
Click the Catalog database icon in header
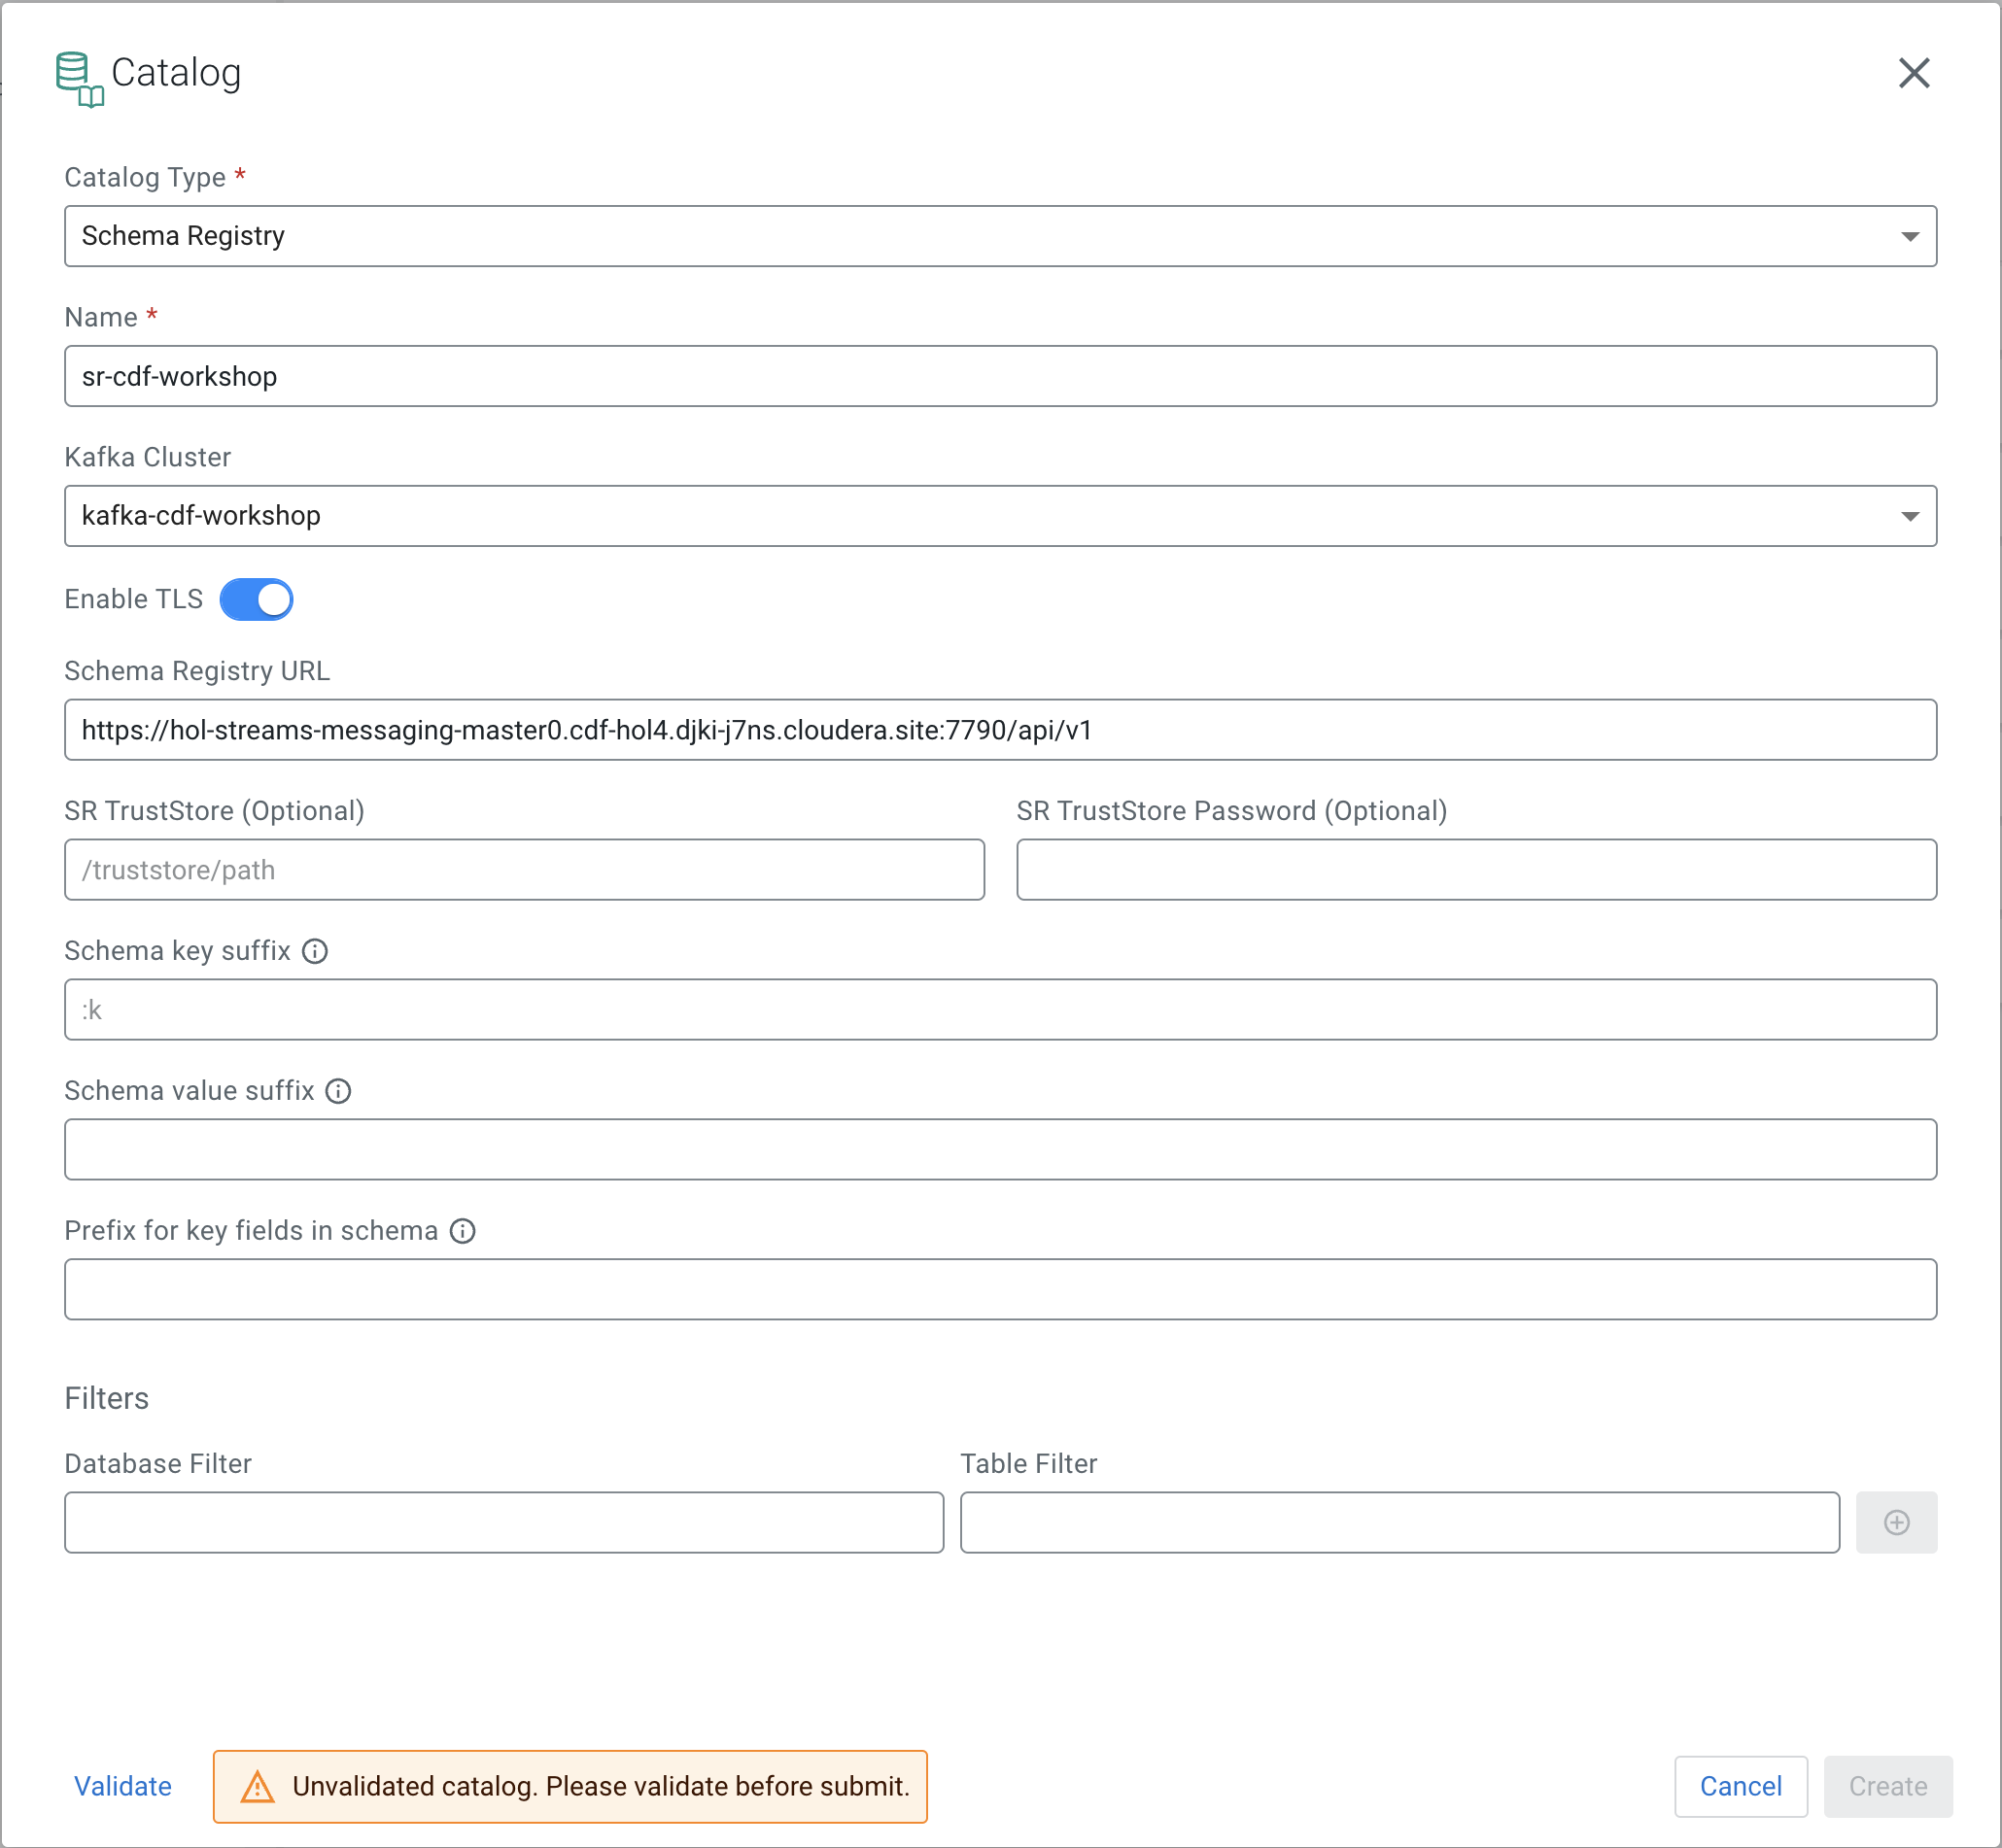78,78
